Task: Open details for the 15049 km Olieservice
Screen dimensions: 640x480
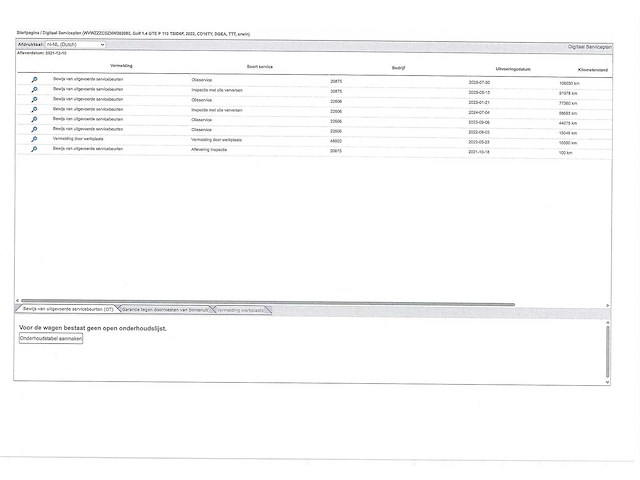Action: (x=34, y=130)
